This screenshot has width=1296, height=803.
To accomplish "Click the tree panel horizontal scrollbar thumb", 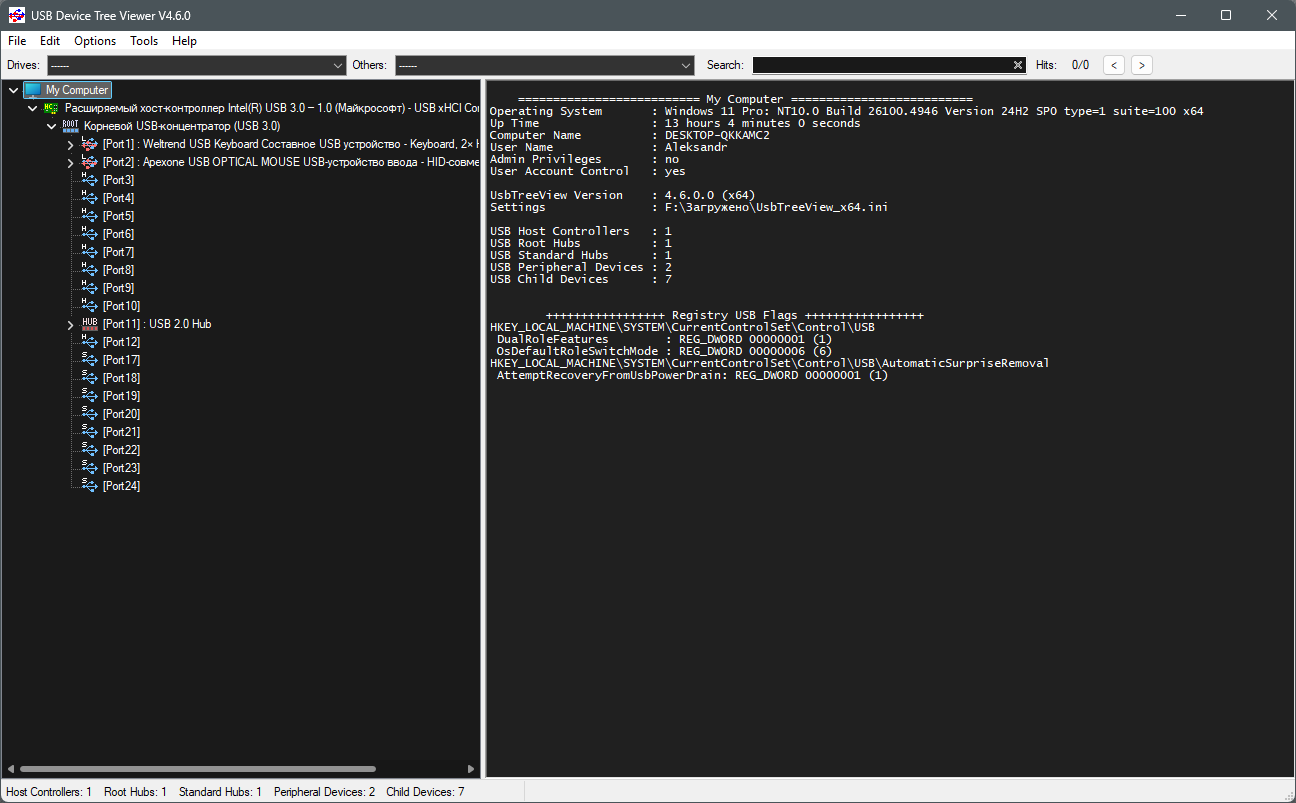I will coord(198,769).
